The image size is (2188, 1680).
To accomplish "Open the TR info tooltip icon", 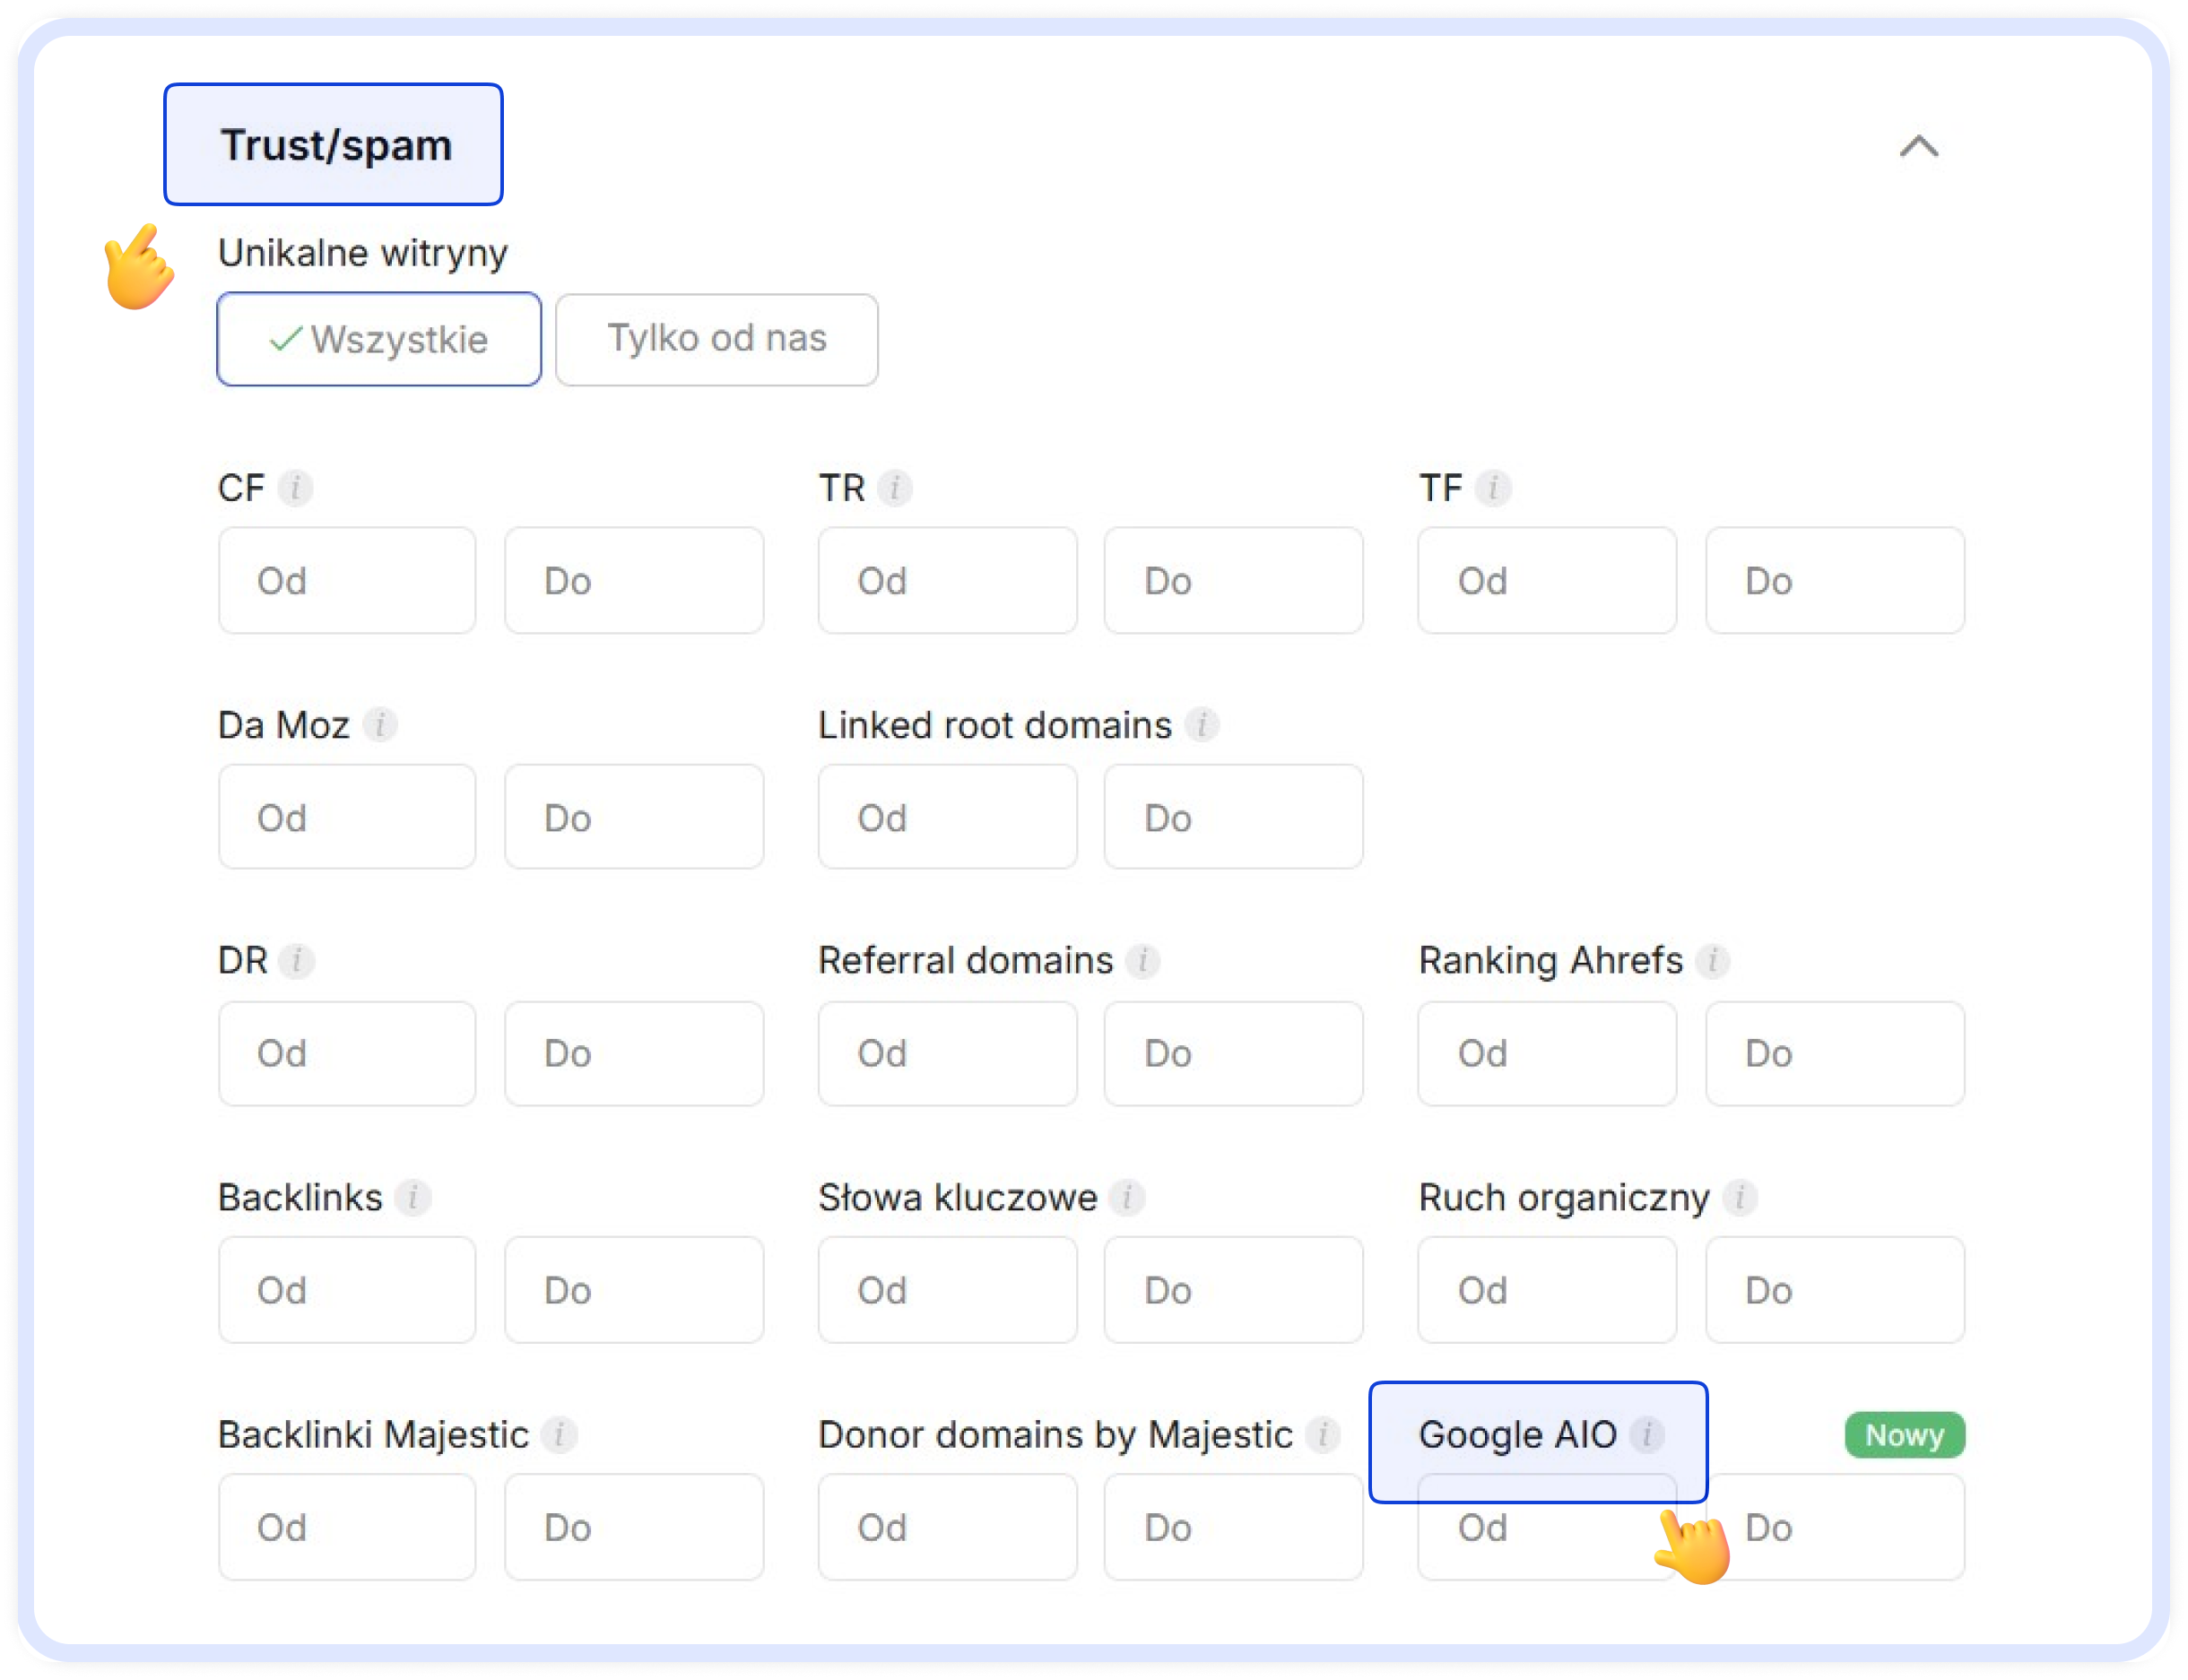I will (895, 487).
